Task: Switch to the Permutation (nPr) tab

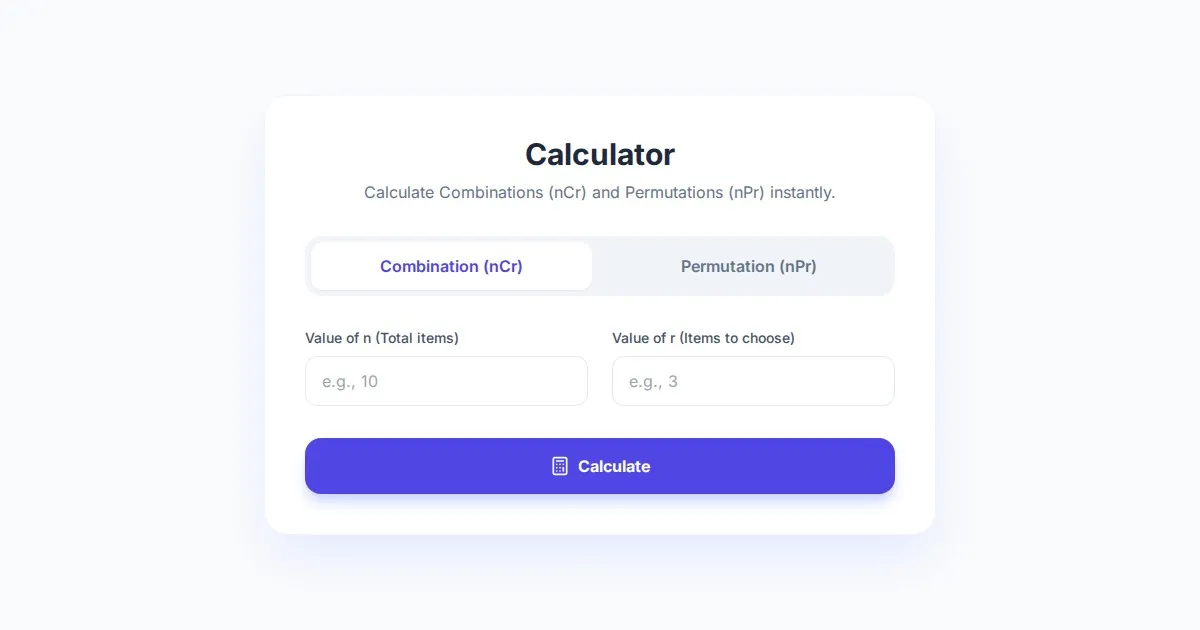Action: (x=748, y=266)
